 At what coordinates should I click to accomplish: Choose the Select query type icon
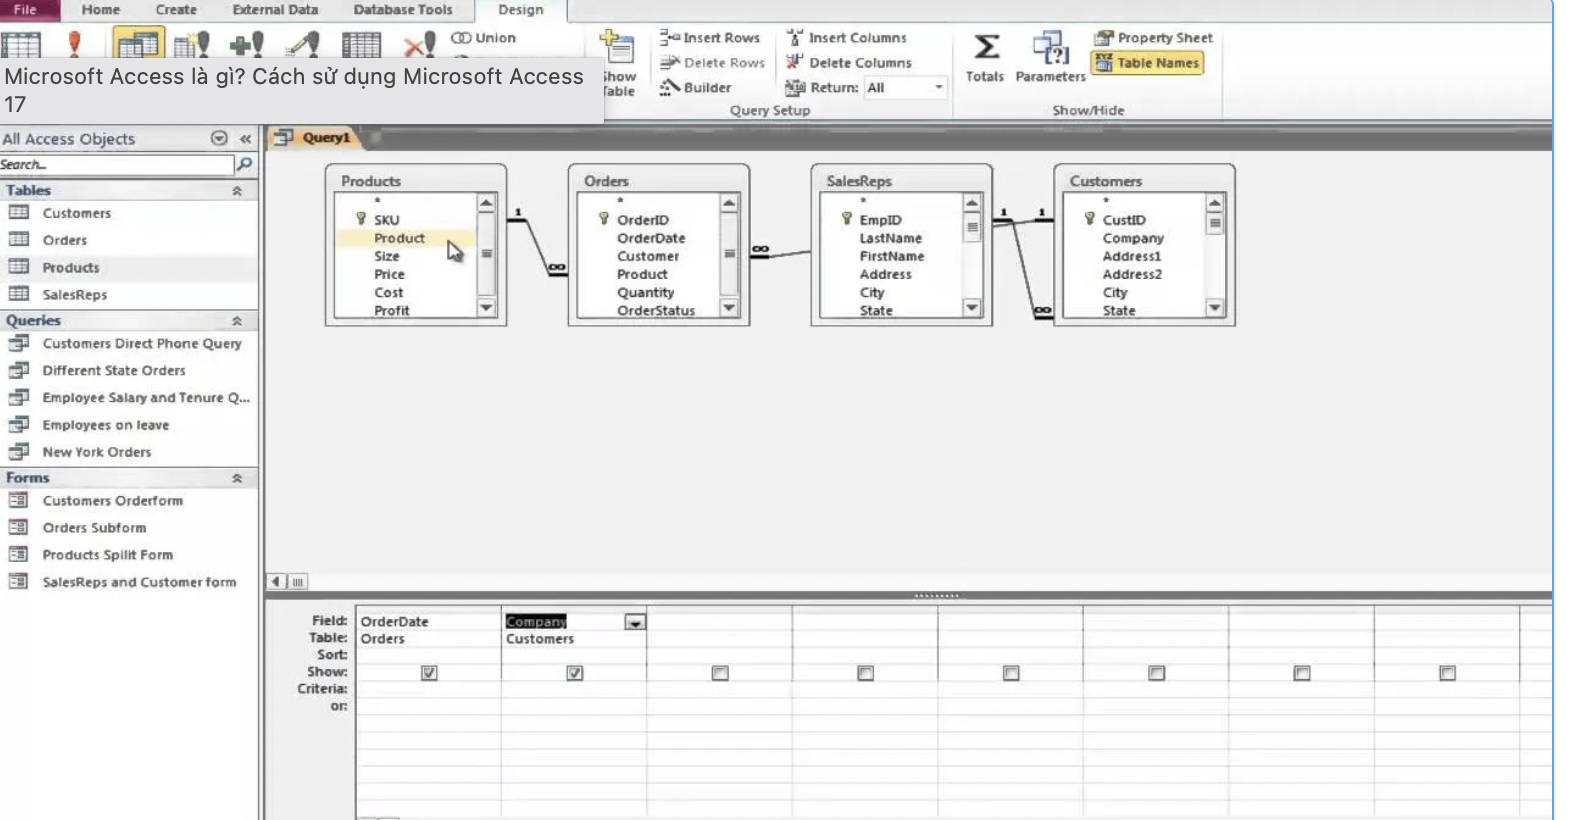[138, 44]
